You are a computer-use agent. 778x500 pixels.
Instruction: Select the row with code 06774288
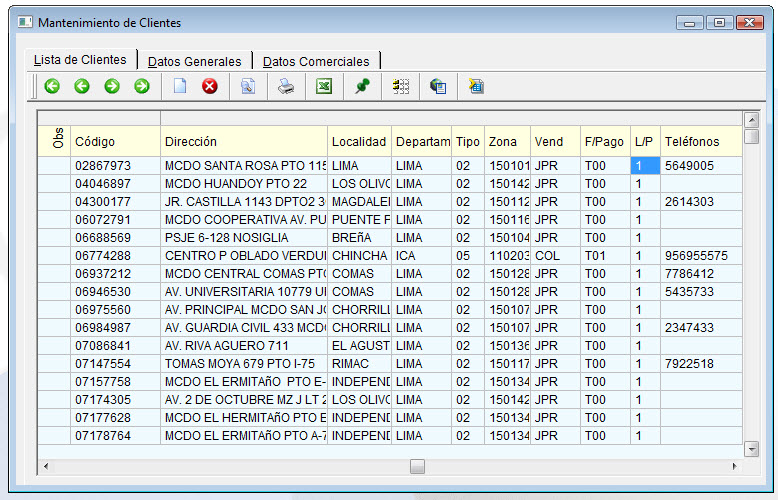point(103,256)
